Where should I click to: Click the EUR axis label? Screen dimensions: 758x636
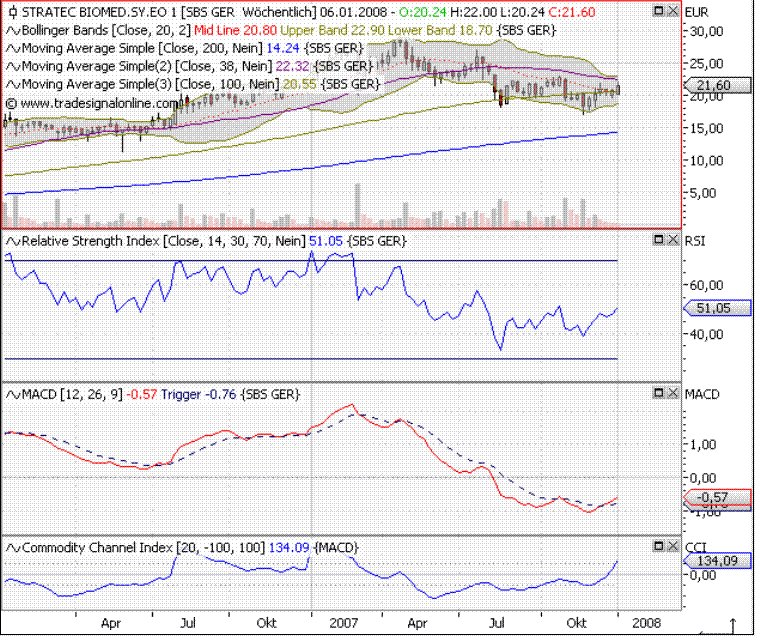[x=697, y=13]
